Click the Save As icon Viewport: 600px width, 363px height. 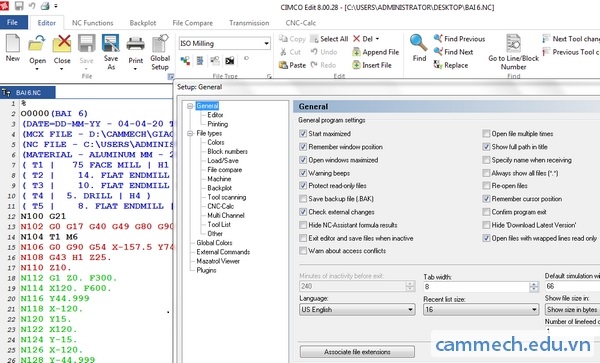[111, 43]
